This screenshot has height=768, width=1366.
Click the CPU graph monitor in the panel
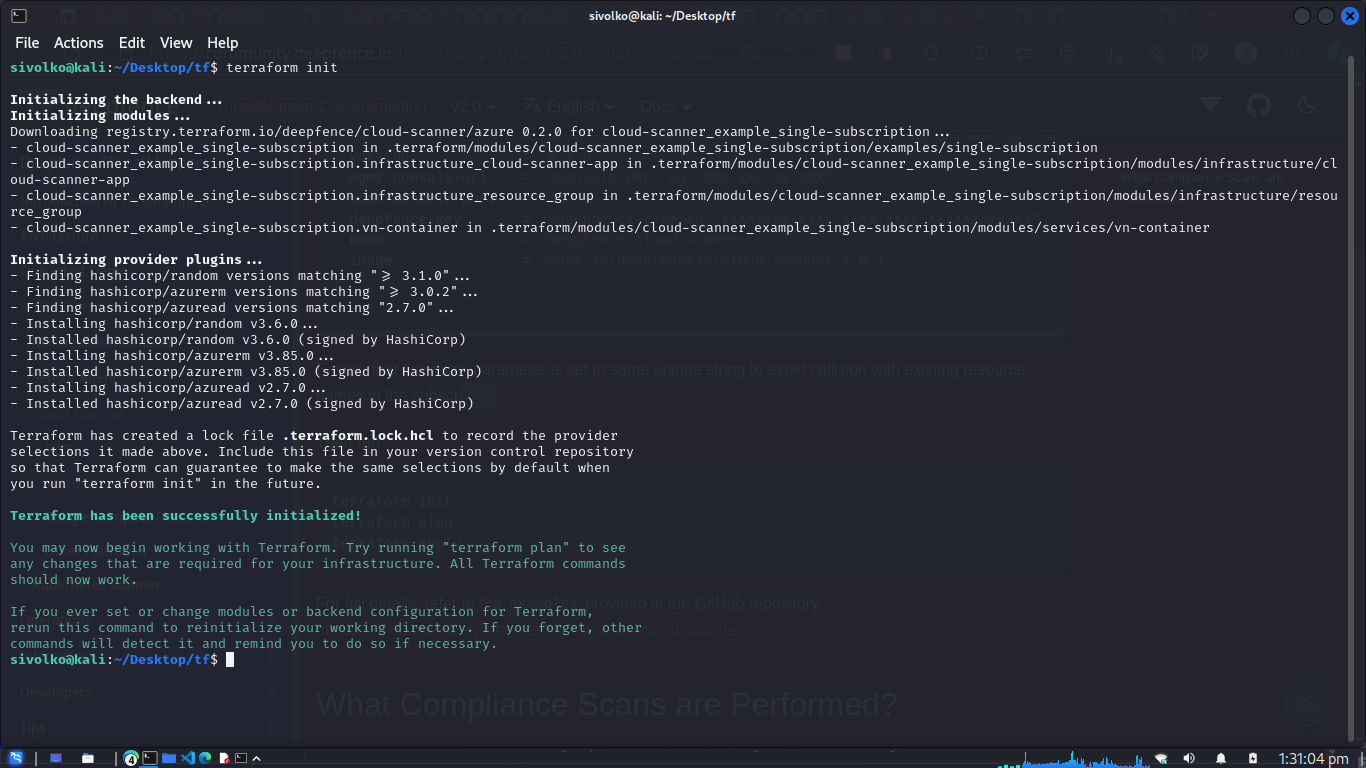1075,759
